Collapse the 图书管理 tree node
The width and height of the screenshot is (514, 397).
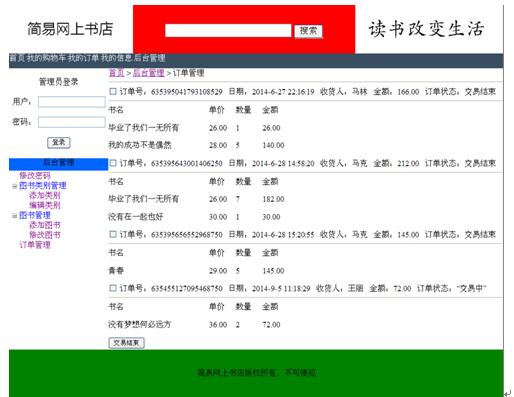click(14, 216)
